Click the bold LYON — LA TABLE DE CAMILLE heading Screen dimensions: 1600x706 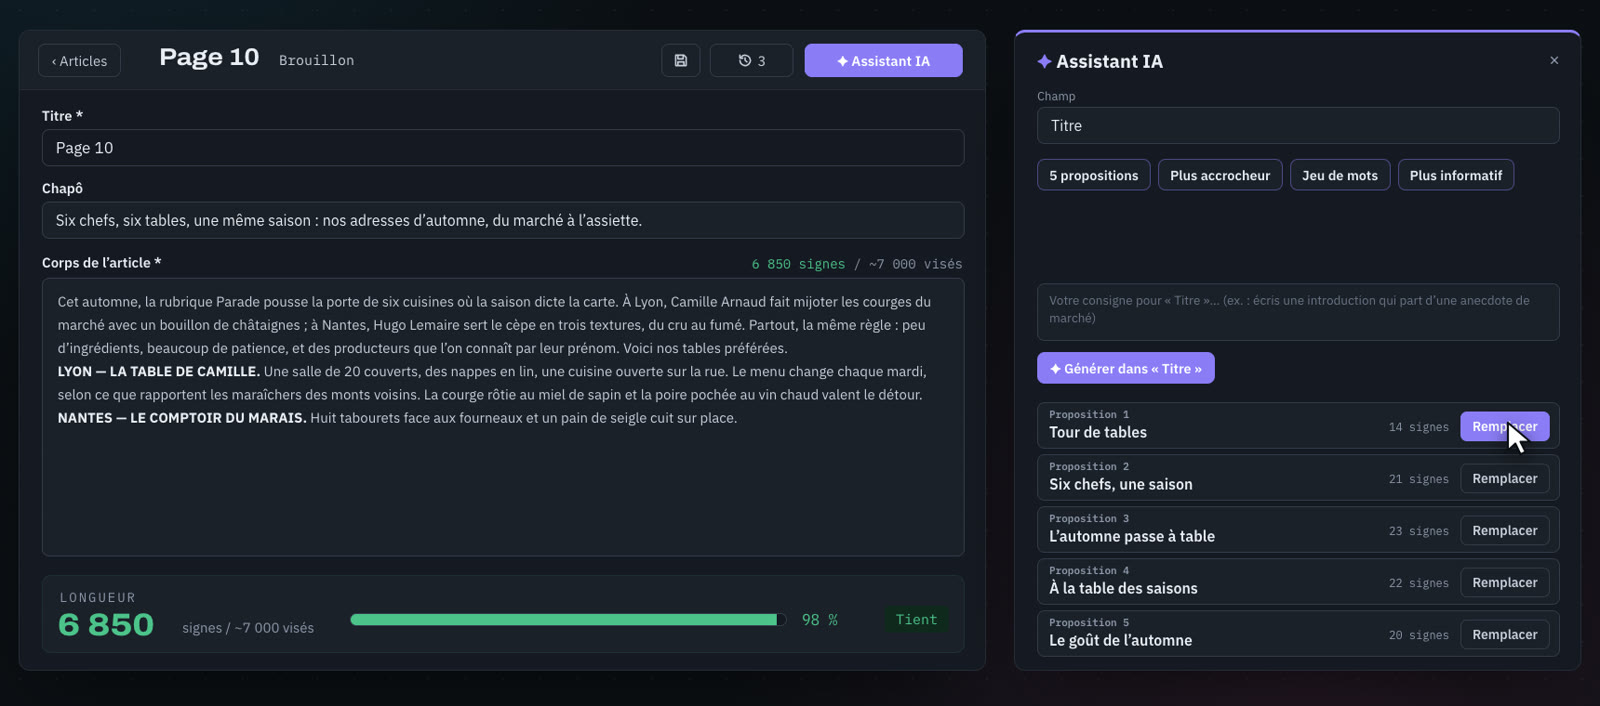tap(158, 371)
